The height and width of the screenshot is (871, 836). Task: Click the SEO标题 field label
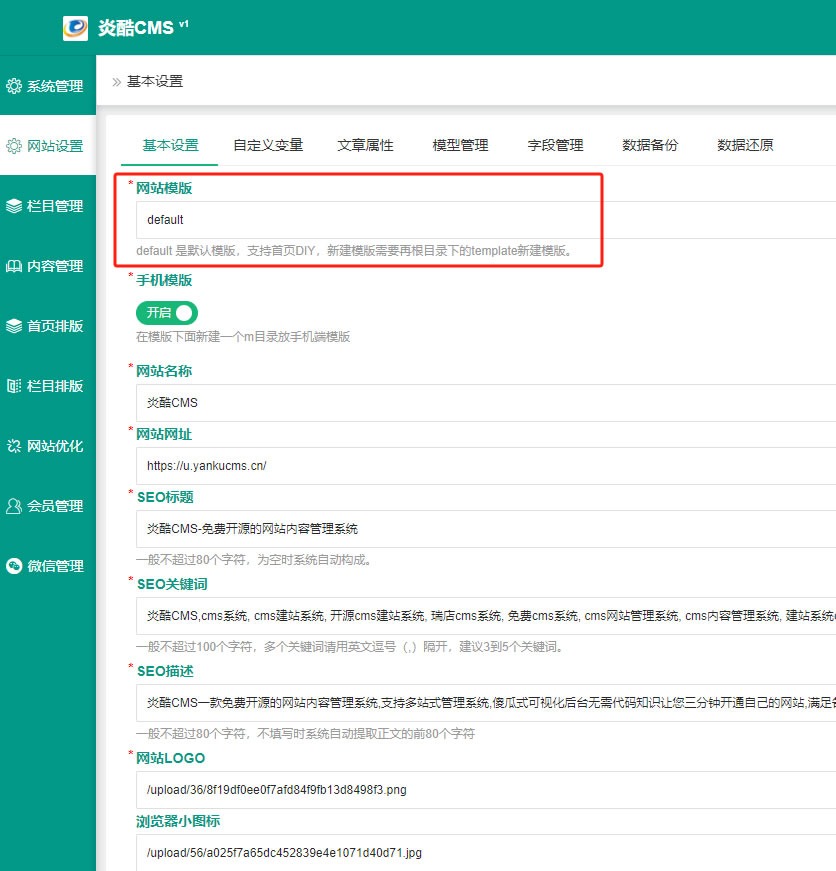point(165,497)
